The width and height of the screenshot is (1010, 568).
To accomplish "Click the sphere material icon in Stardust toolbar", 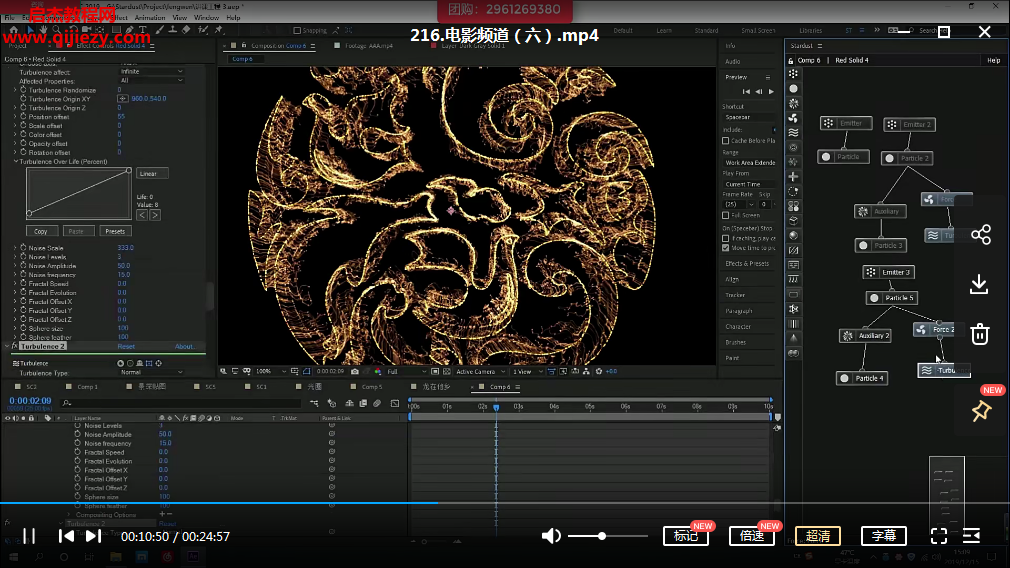I will [794, 236].
